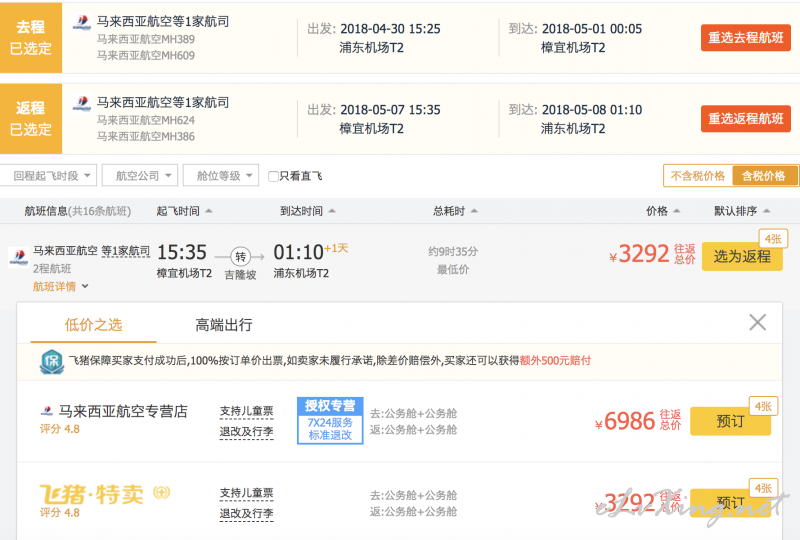This screenshot has height=540, width=800.
Task: Click 等1家航司 link in flight listing
Action: point(126,251)
